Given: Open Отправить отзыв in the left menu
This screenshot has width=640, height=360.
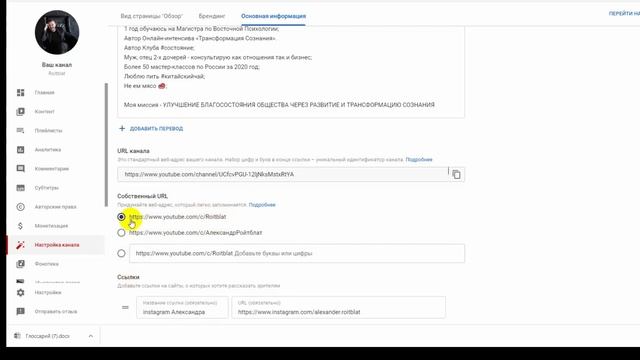Looking at the screenshot, I should point(56,311).
